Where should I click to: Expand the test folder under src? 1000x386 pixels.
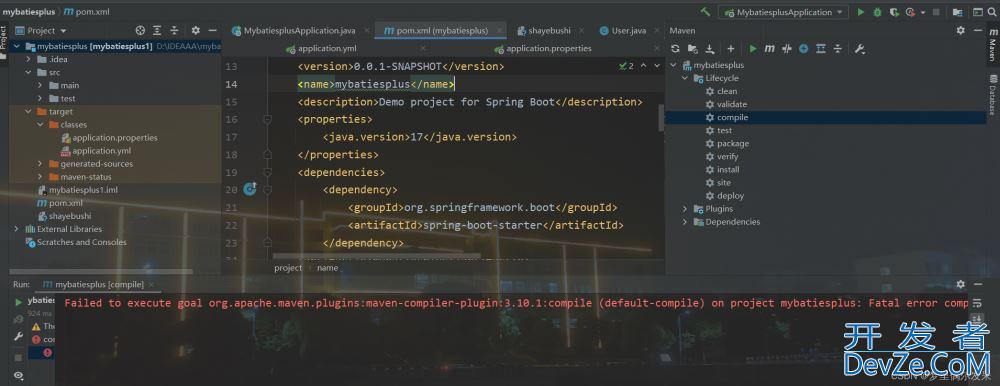click(40, 98)
